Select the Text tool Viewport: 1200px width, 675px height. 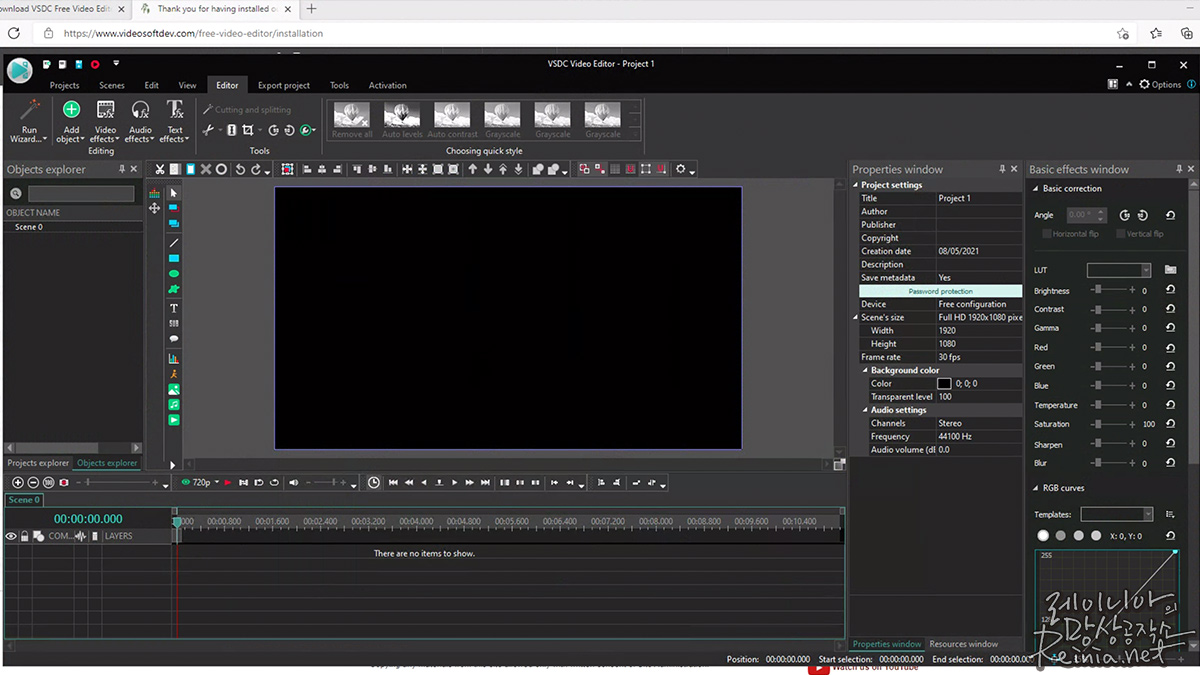pos(174,308)
